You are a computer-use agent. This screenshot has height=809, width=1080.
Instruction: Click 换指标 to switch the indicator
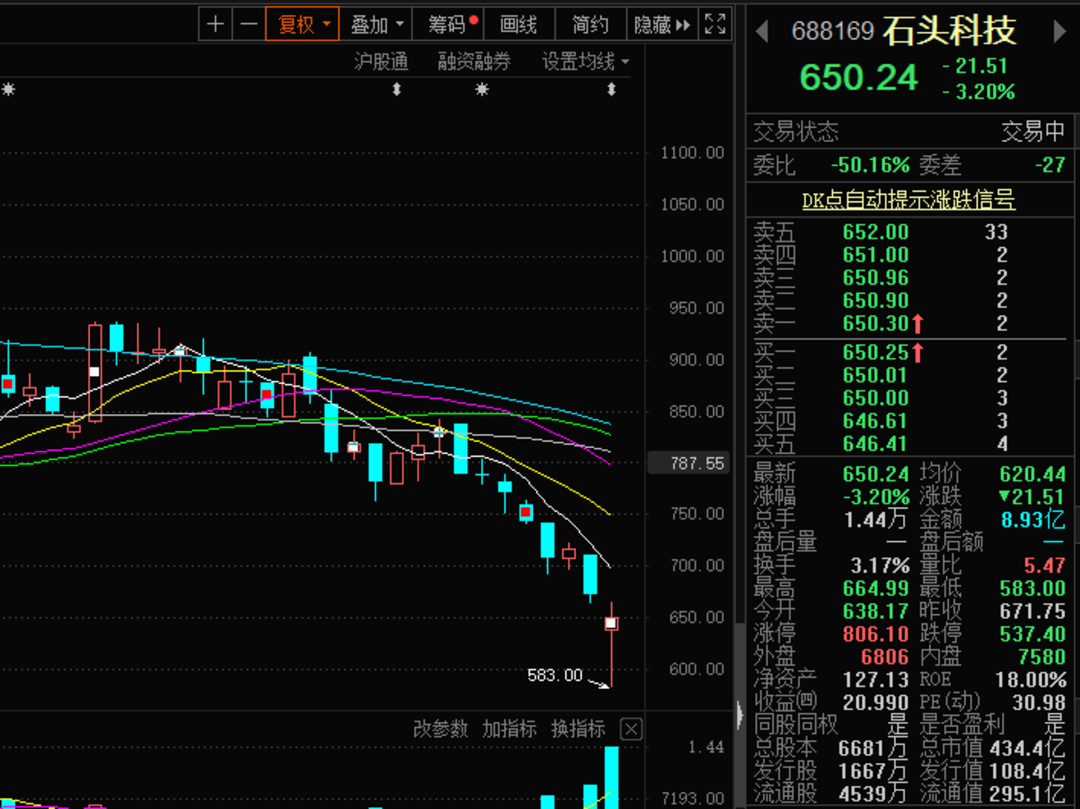(578, 728)
